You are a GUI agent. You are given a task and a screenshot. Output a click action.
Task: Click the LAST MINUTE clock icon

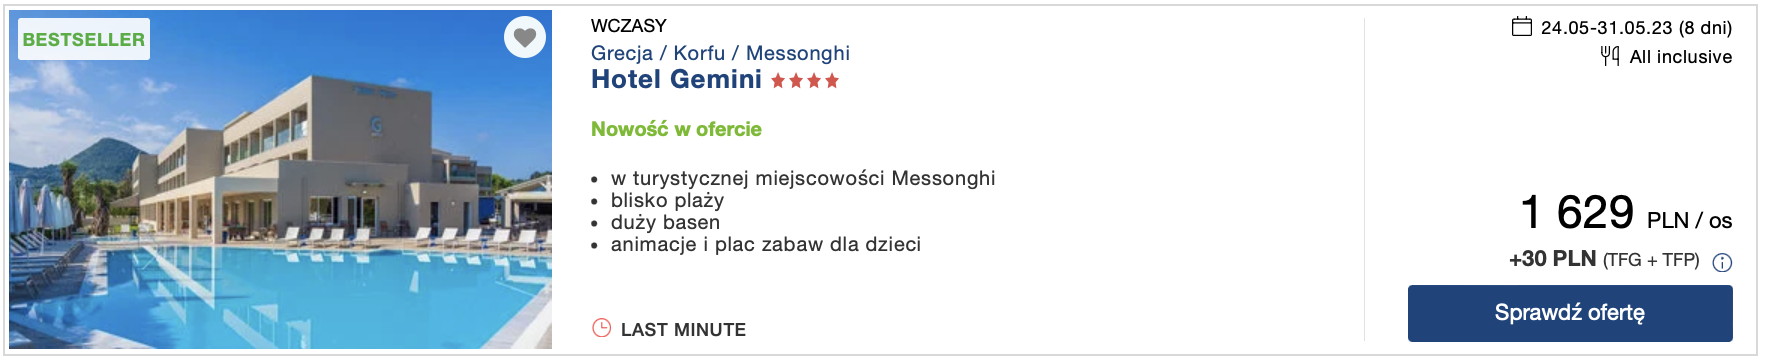(601, 328)
